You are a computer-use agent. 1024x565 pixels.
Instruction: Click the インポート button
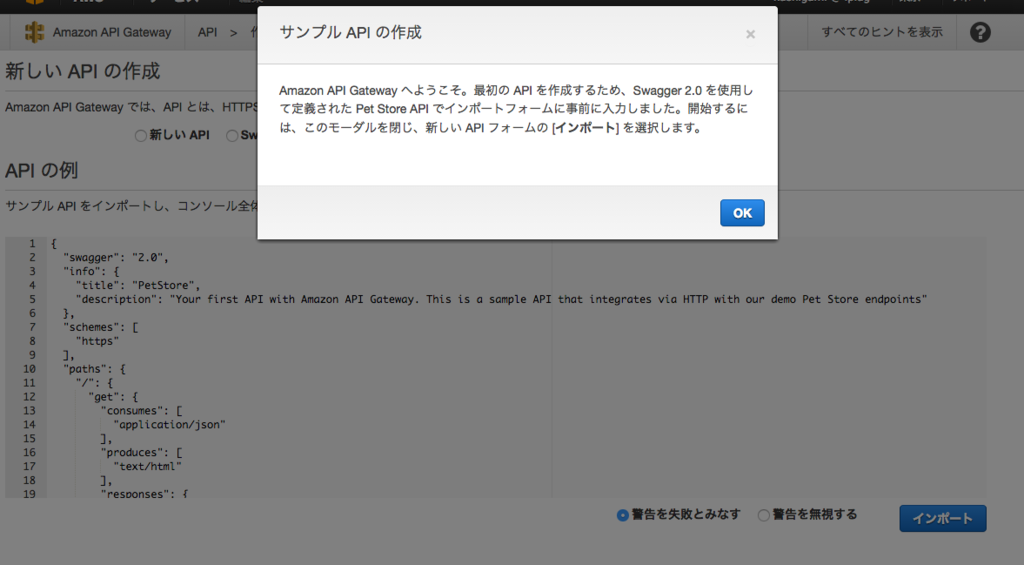tap(942, 519)
